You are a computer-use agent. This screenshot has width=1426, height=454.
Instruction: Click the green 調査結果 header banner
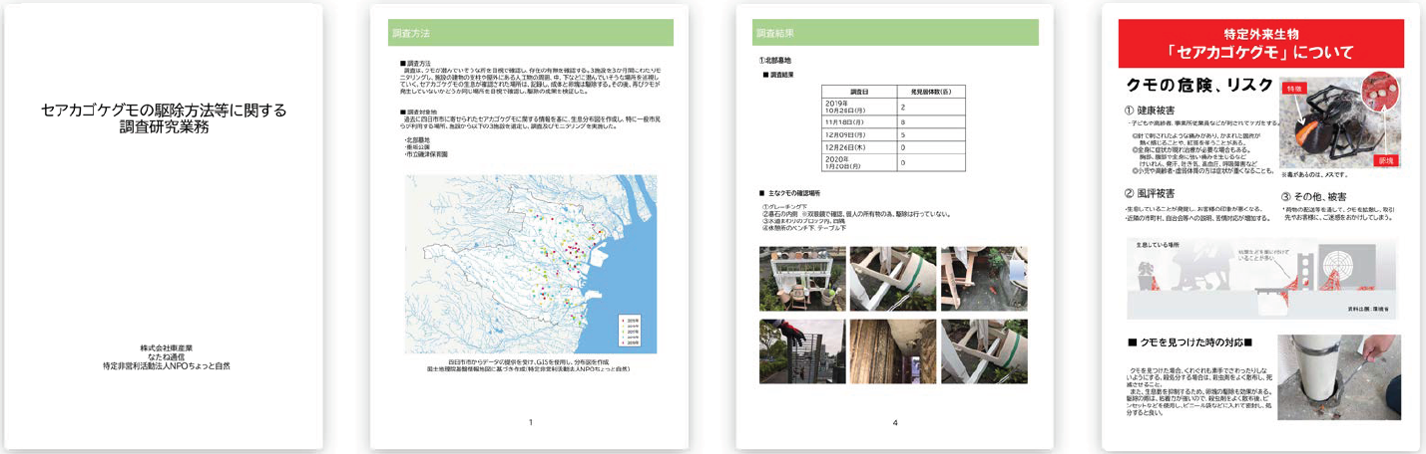coord(894,33)
